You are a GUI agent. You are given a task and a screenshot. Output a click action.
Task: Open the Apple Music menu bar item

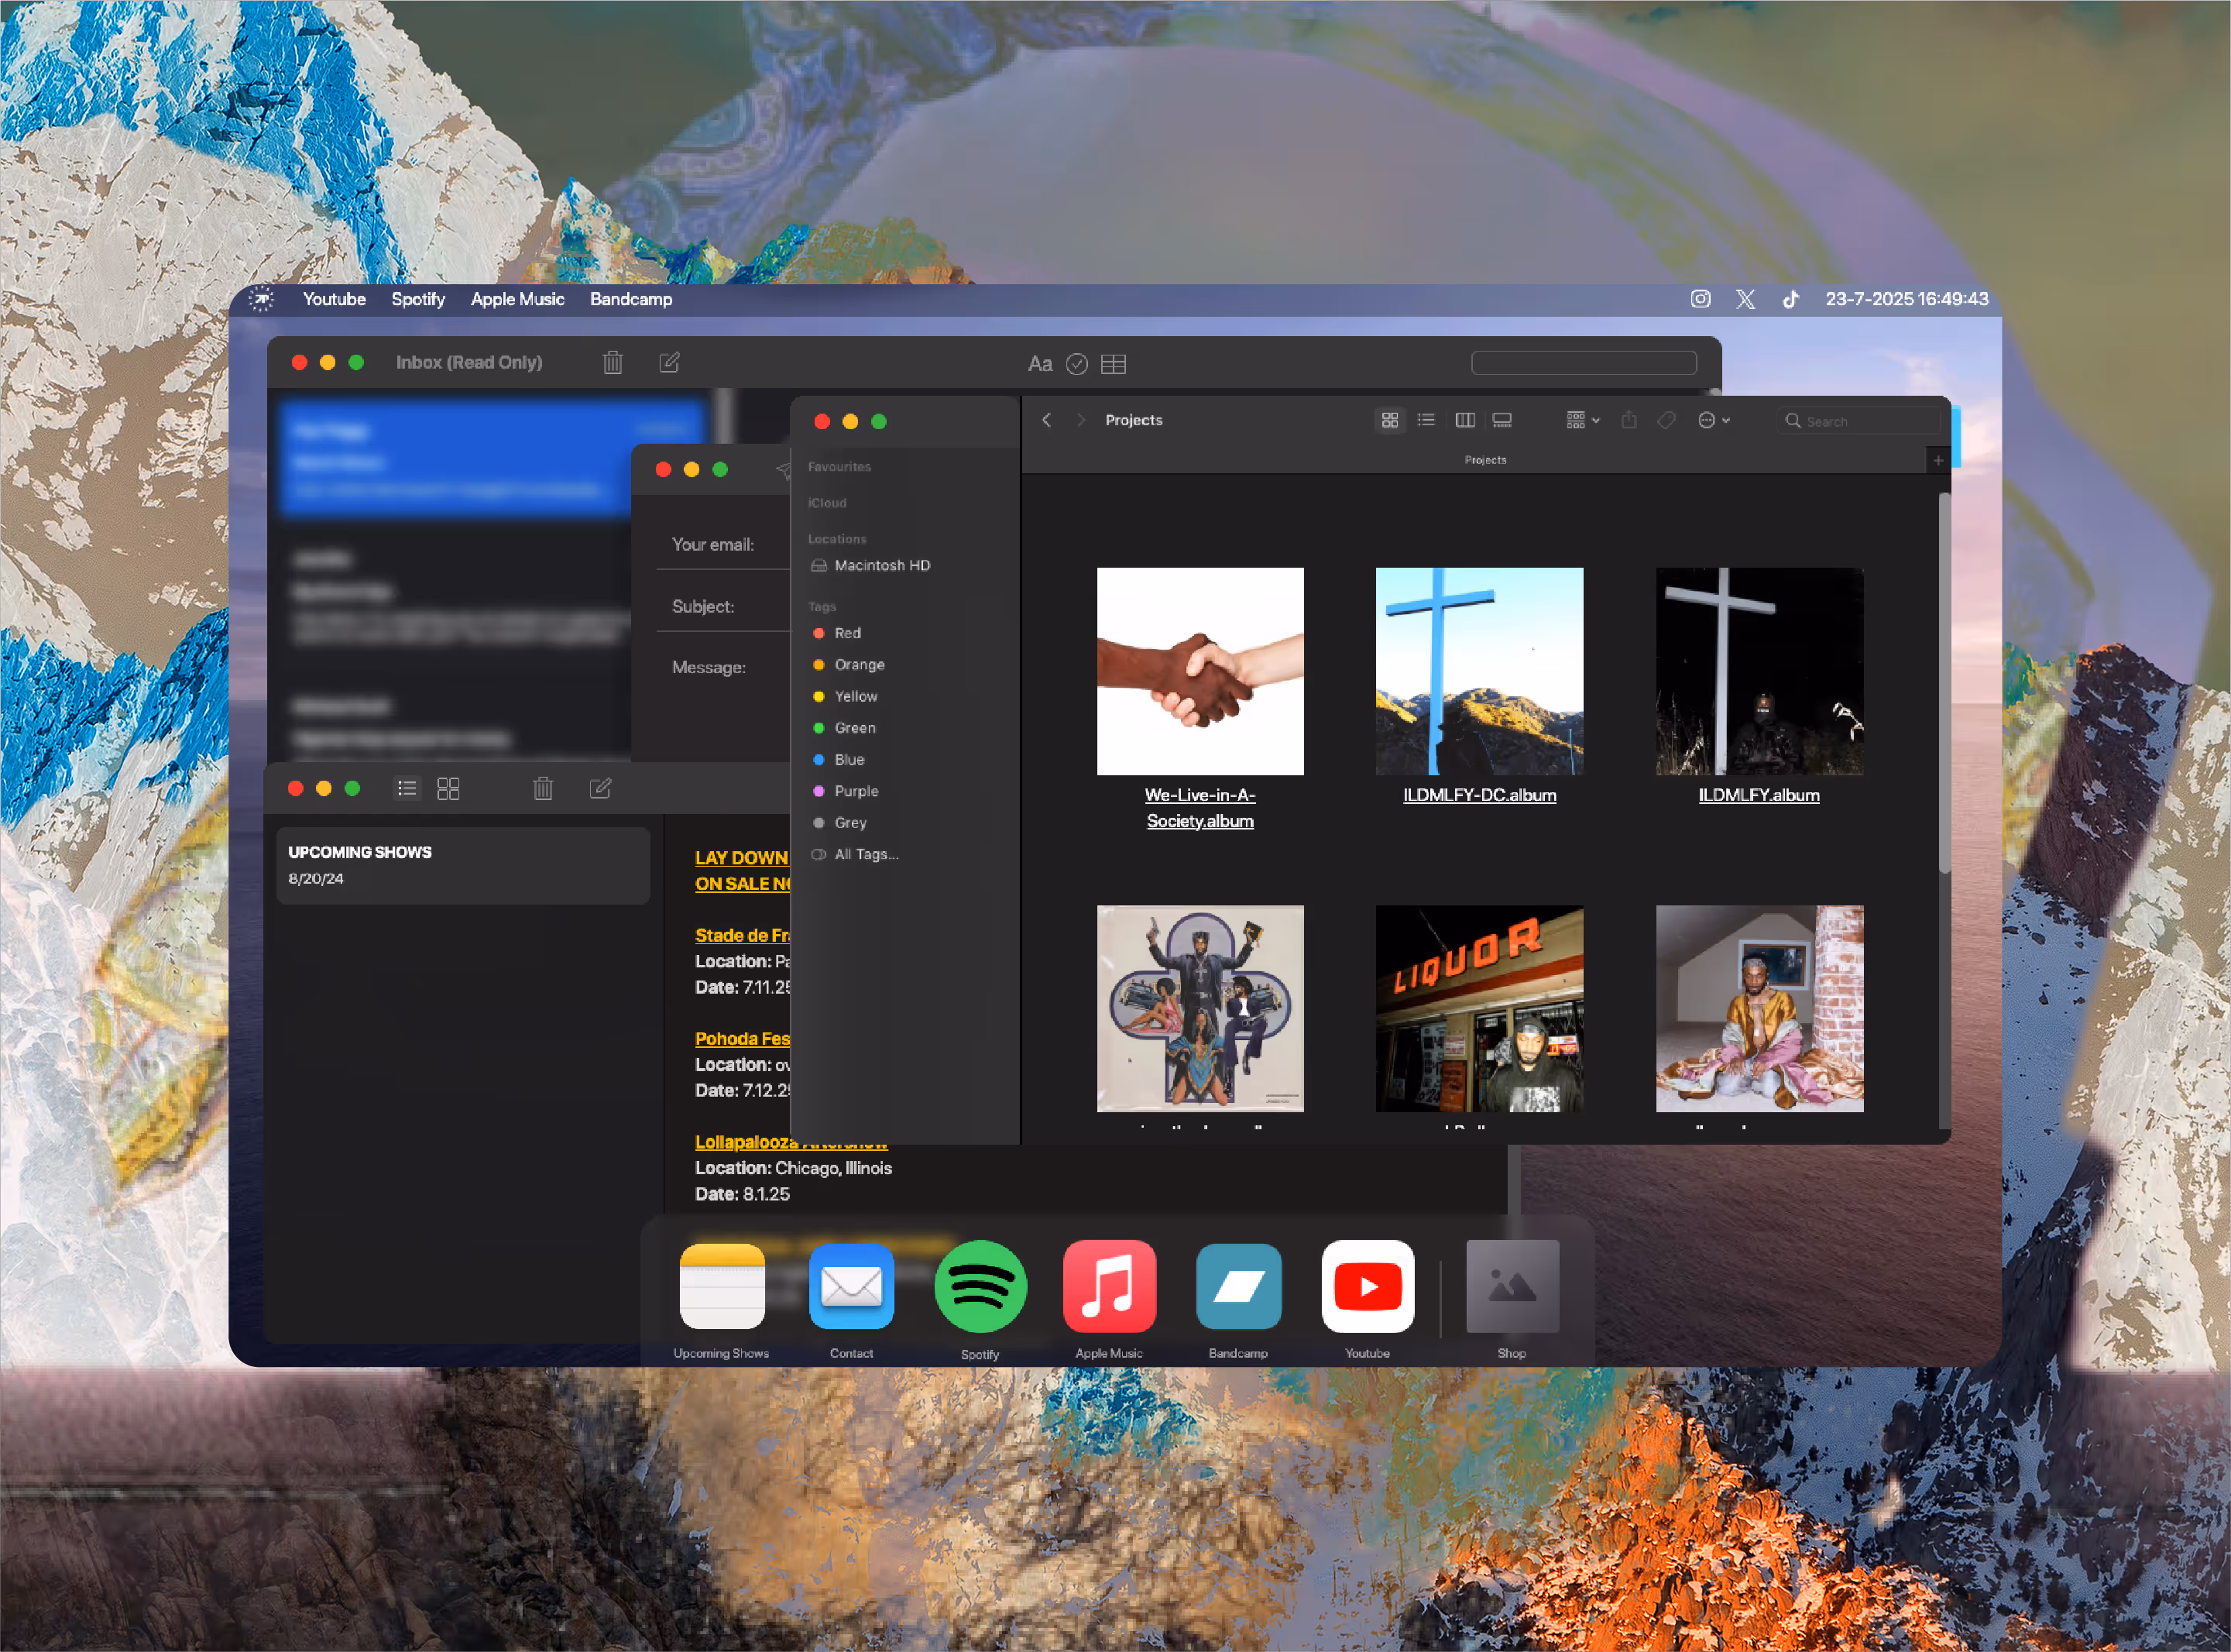coord(517,299)
